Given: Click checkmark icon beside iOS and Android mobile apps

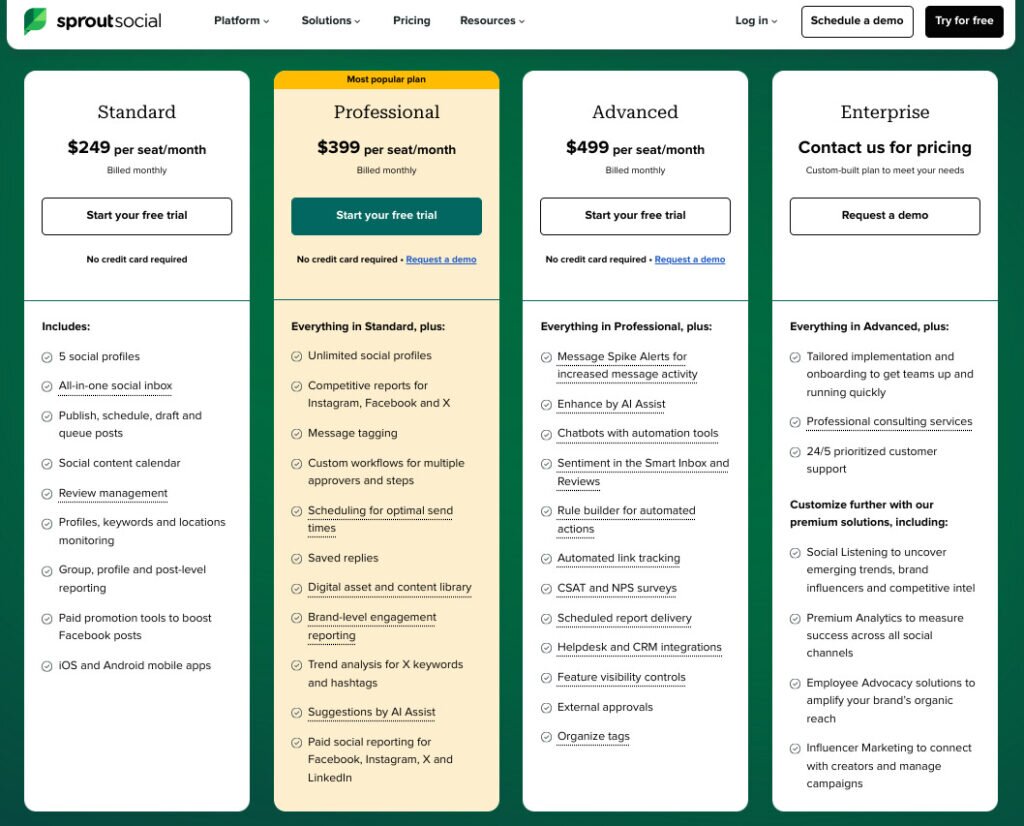Looking at the screenshot, I should click(x=47, y=666).
